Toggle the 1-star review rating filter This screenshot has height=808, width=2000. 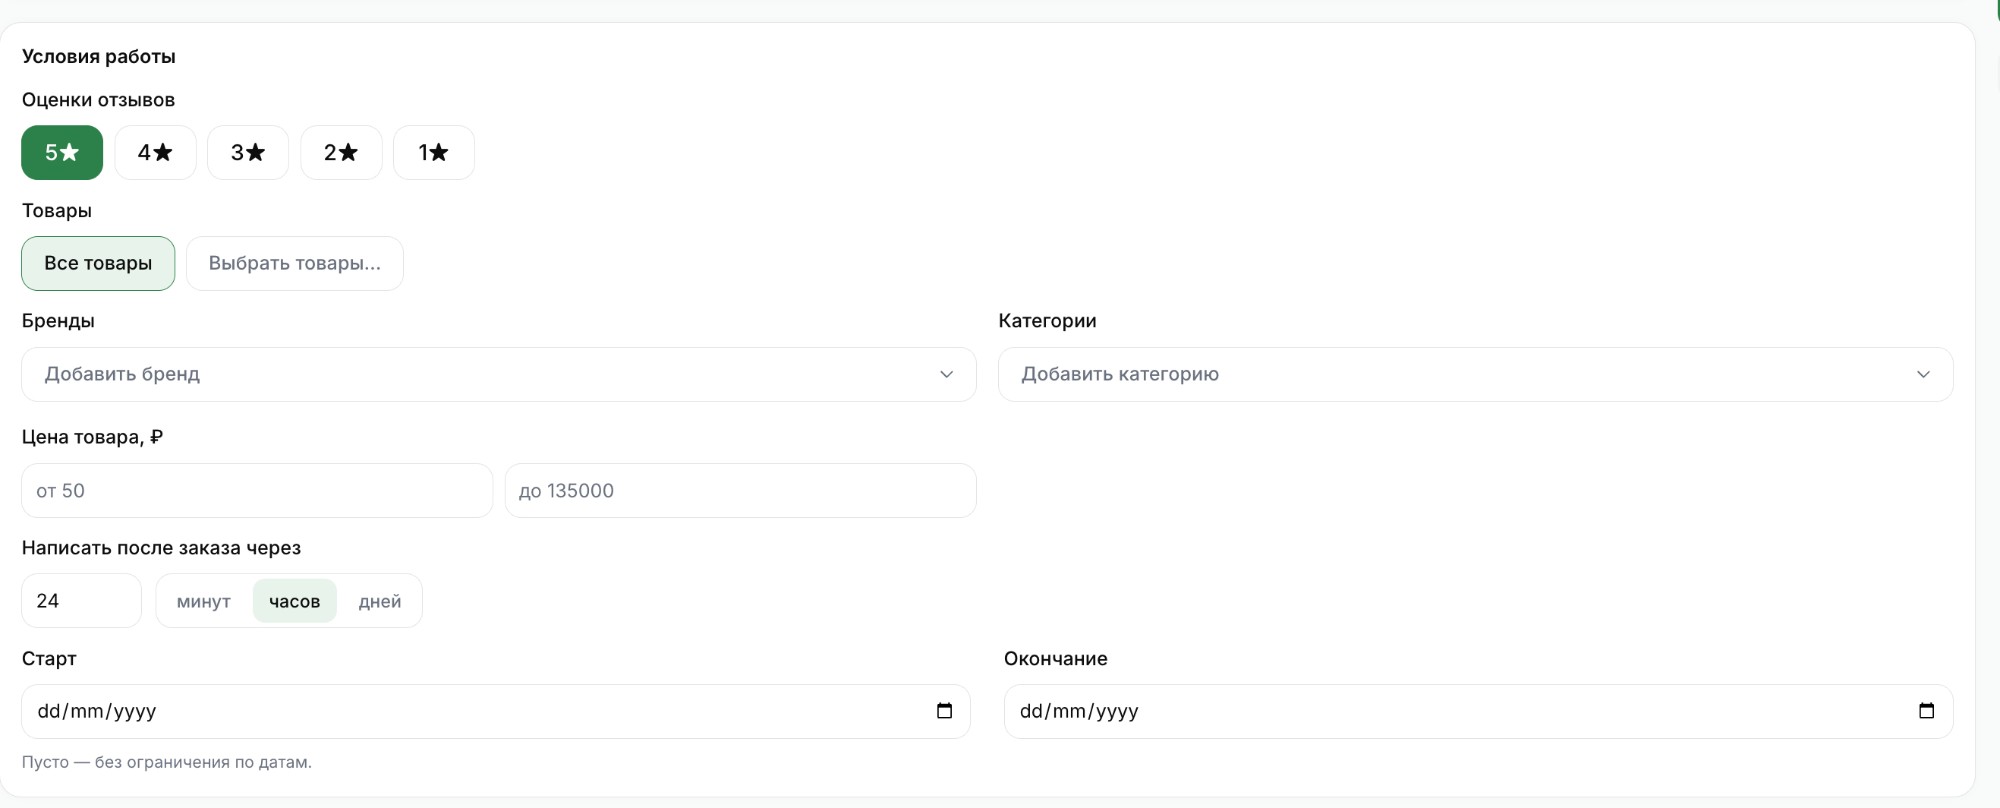[434, 152]
